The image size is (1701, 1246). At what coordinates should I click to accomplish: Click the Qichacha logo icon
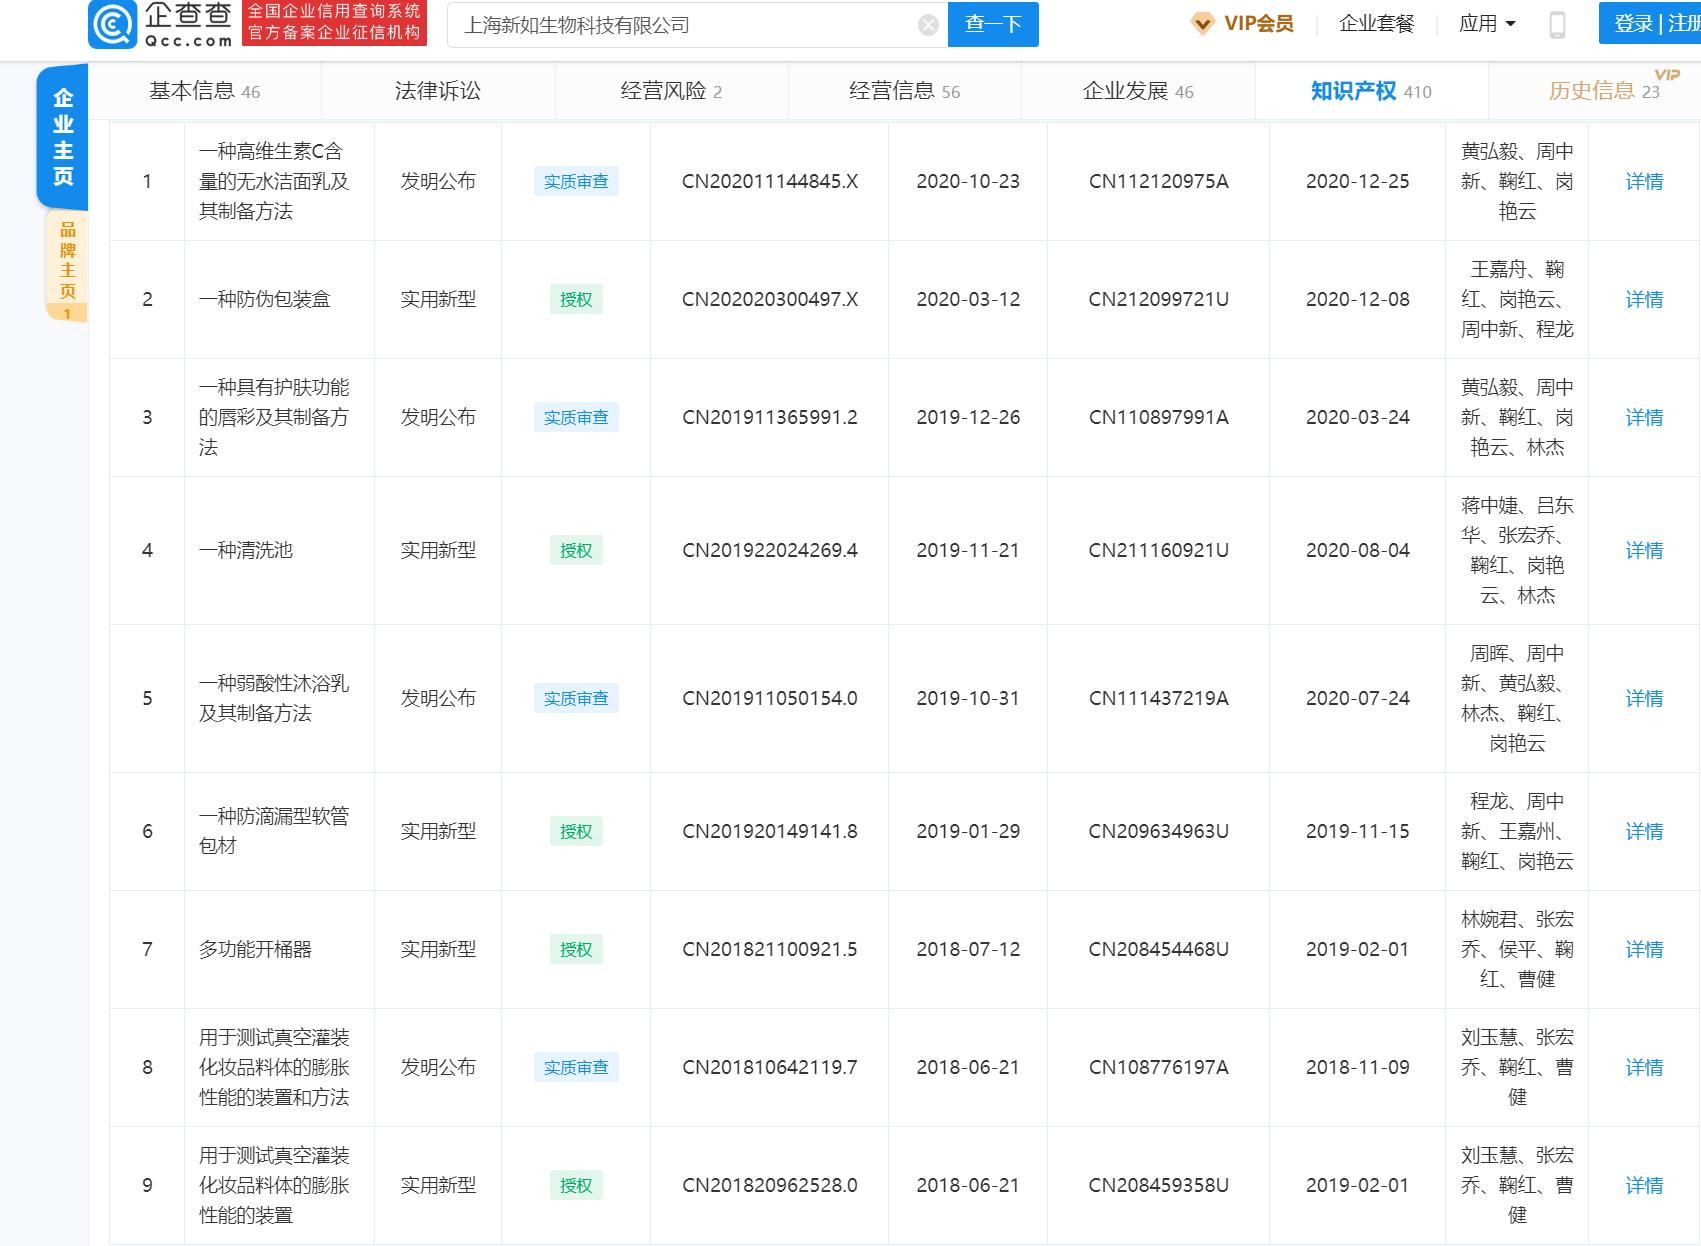114,24
